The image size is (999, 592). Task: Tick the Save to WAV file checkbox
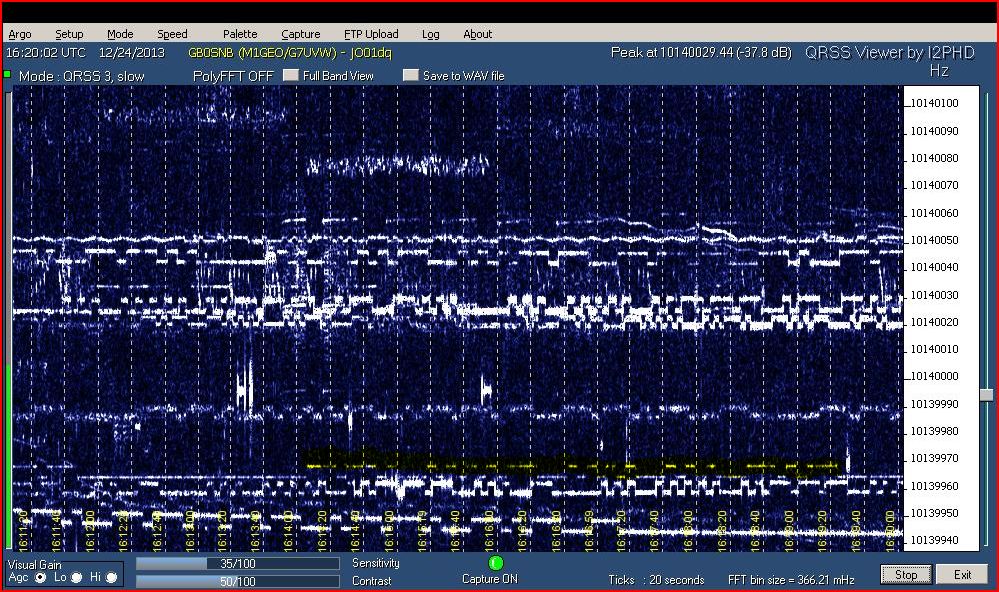point(410,76)
